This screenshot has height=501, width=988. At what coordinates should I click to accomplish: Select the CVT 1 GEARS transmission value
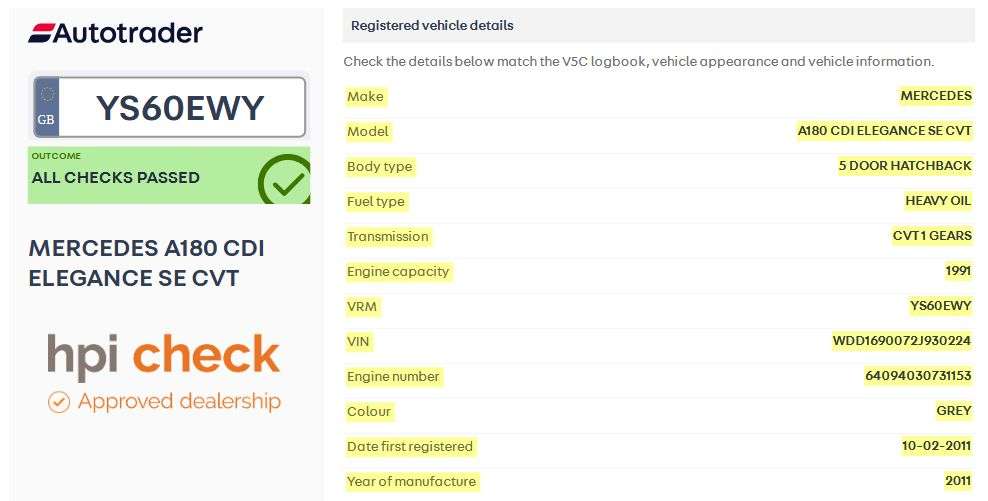click(x=931, y=236)
